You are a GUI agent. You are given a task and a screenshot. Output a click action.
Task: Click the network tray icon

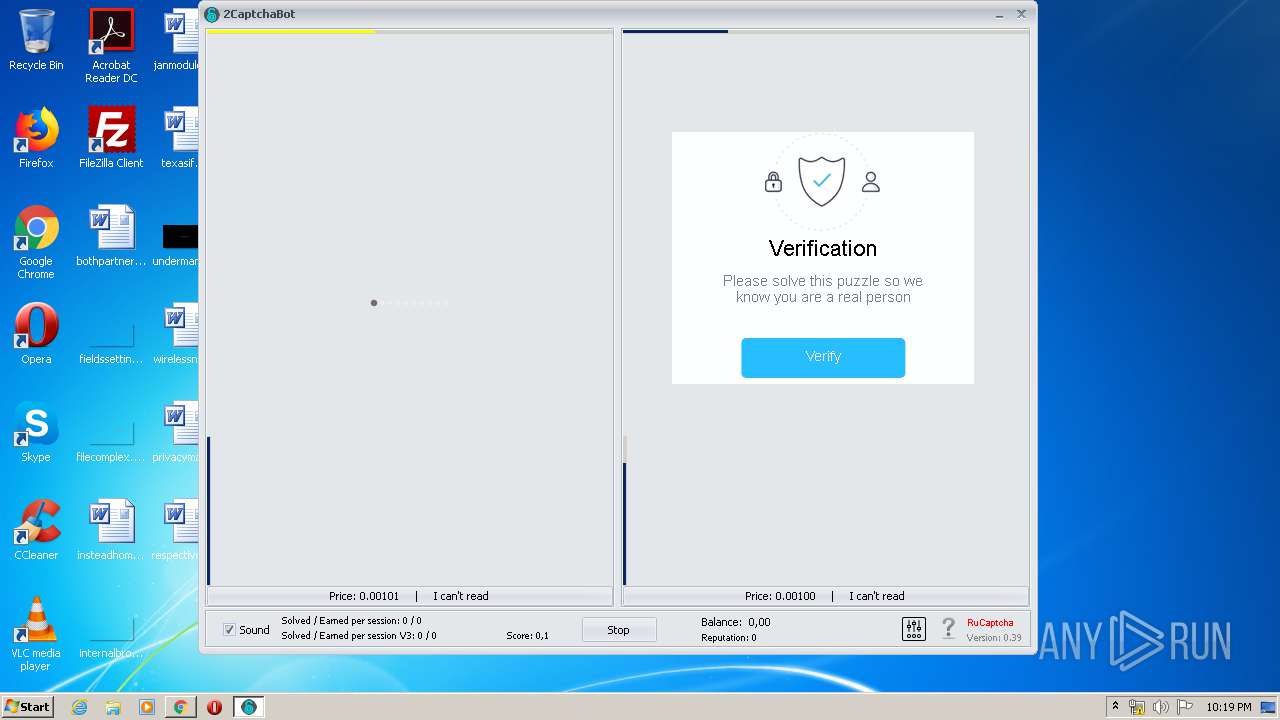[x=1137, y=707]
